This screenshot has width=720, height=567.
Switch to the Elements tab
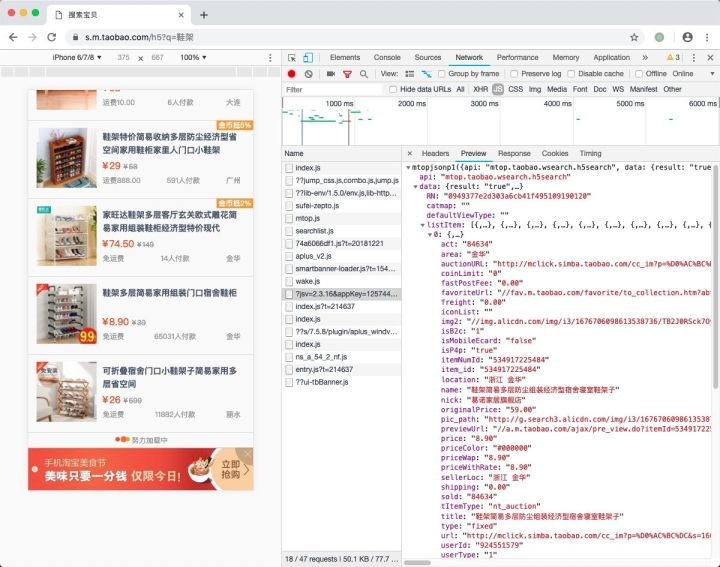[345, 57]
